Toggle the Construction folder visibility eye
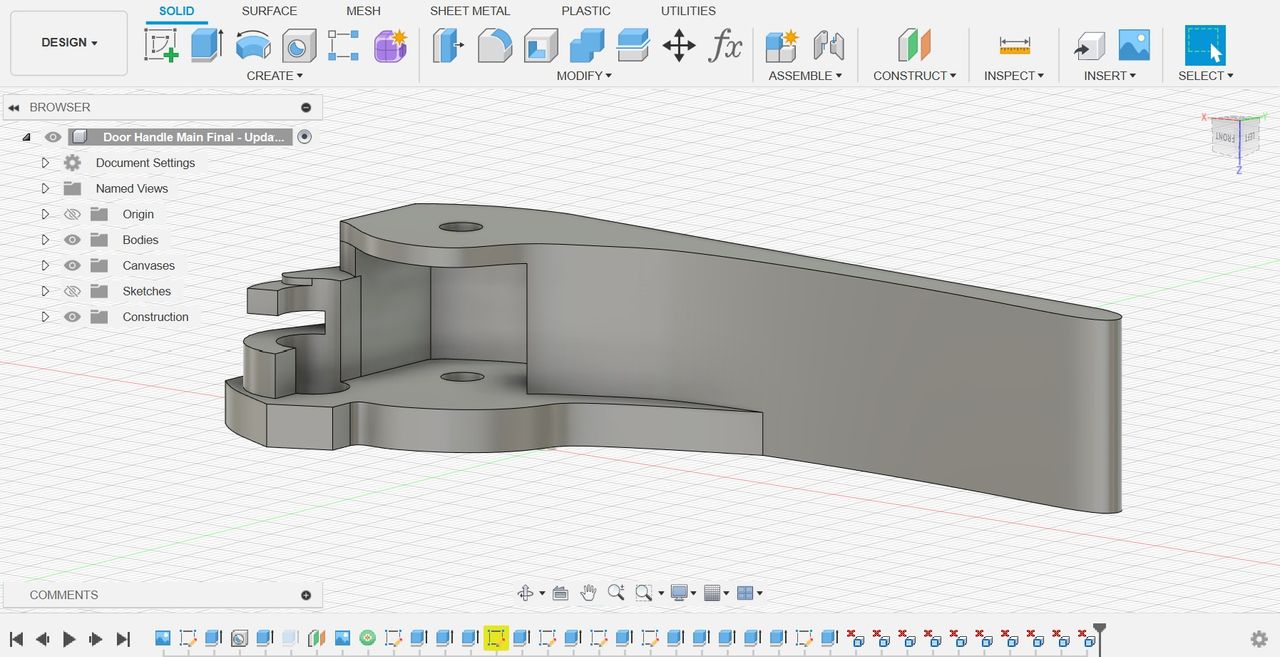 [x=72, y=317]
